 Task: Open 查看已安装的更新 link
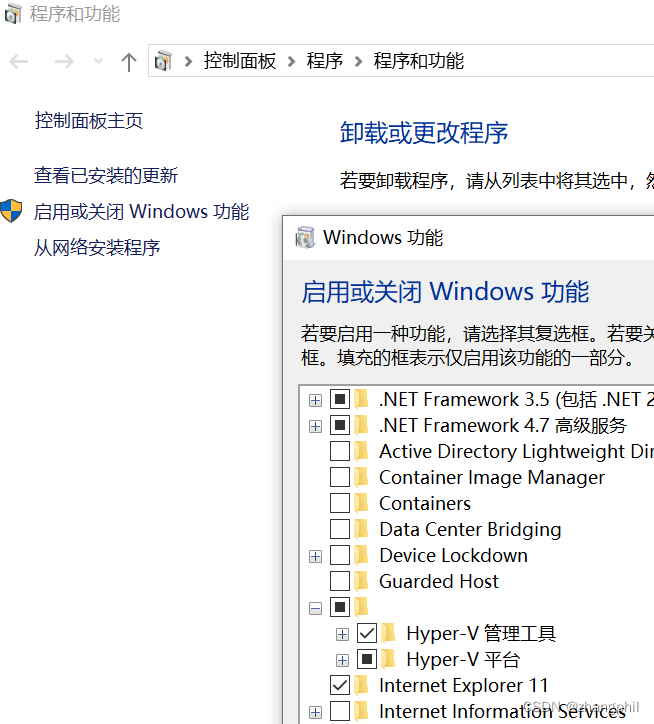[106, 175]
